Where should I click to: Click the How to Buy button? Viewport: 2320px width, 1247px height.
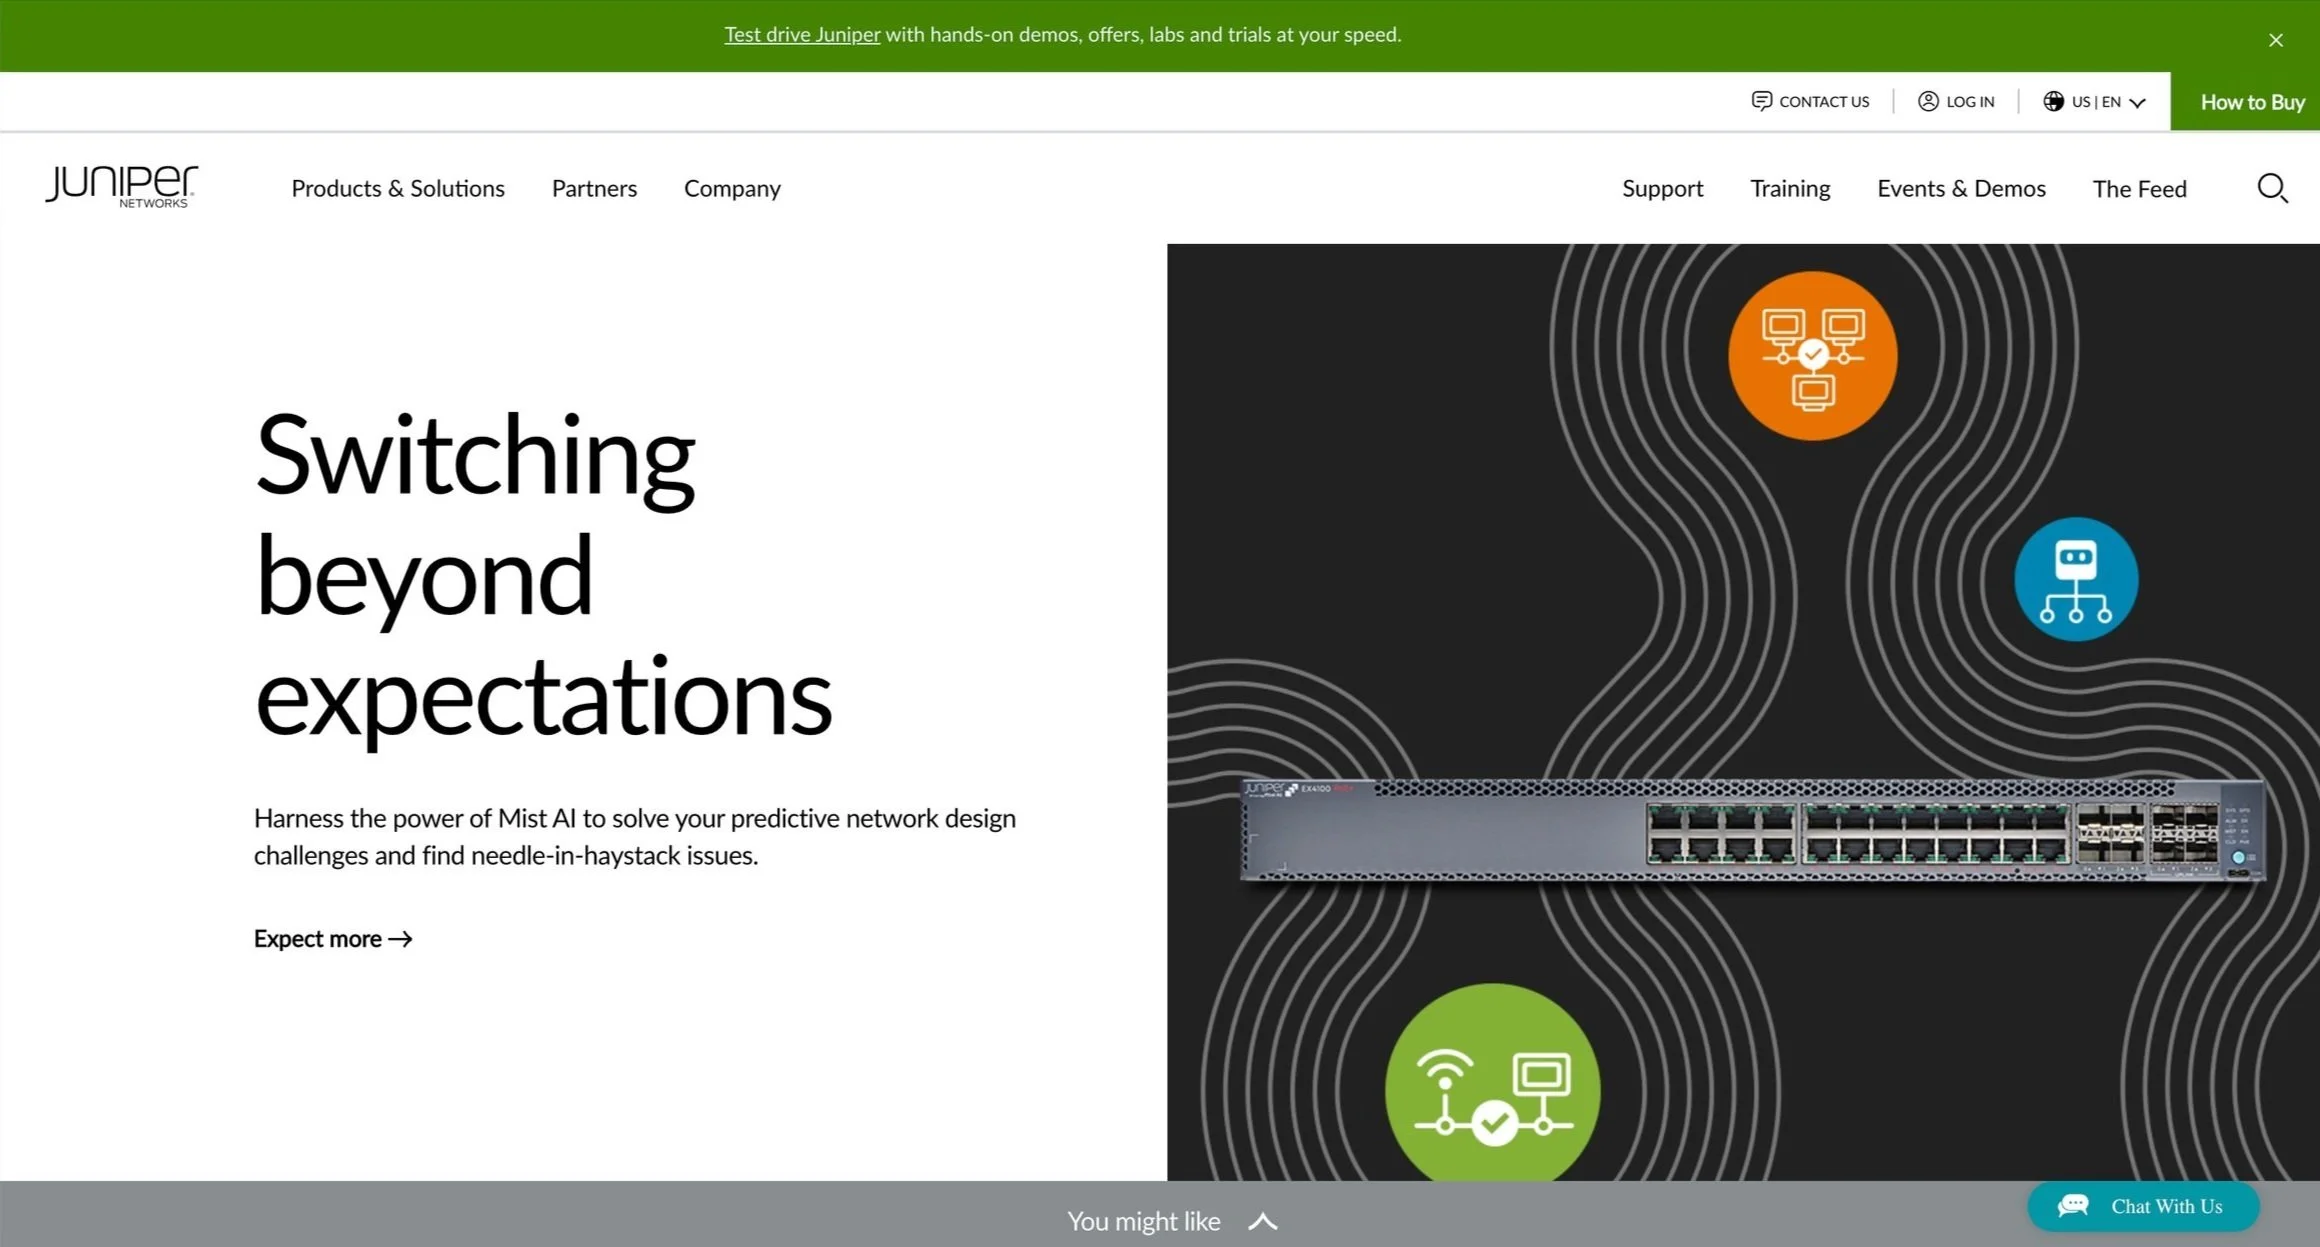click(2251, 102)
